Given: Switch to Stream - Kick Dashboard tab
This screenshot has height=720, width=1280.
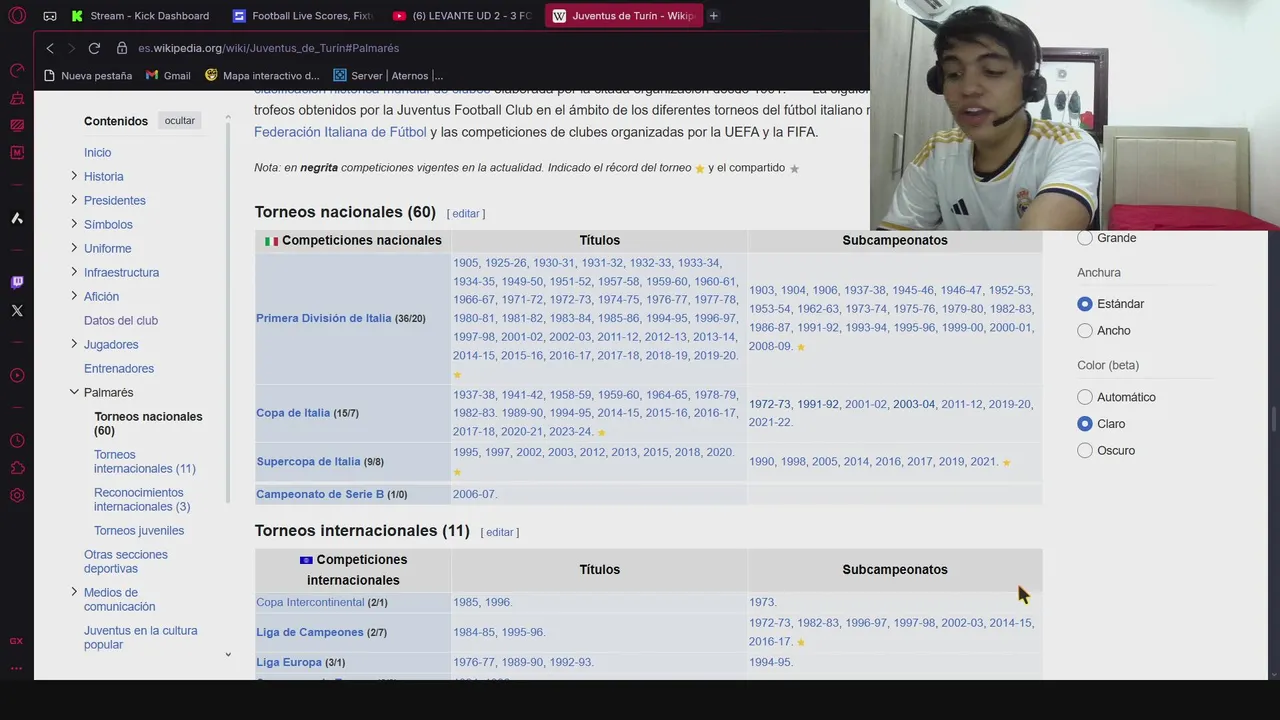Looking at the screenshot, I should coord(140,16).
